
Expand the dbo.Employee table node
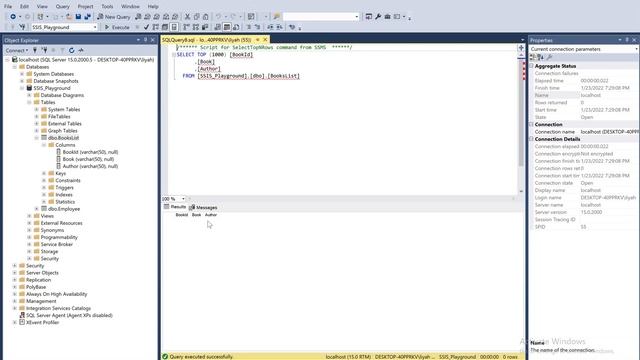pyautogui.click(x=37, y=209)
